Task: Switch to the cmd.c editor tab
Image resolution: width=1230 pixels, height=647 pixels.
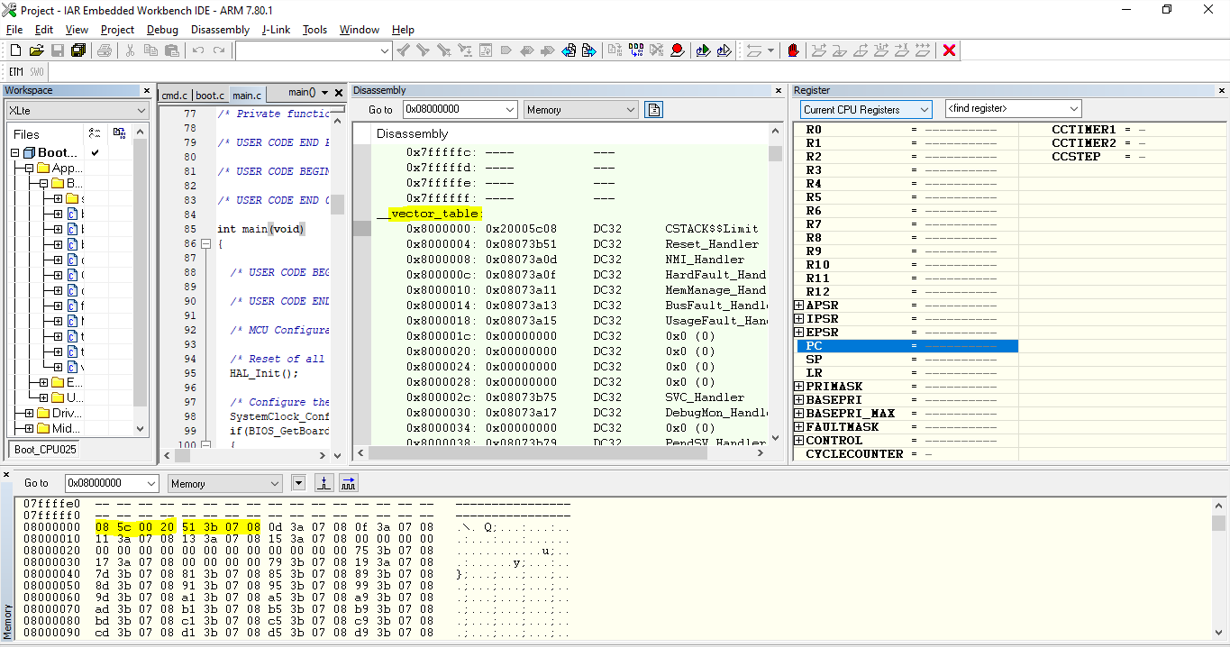Action: click(174, 94)
